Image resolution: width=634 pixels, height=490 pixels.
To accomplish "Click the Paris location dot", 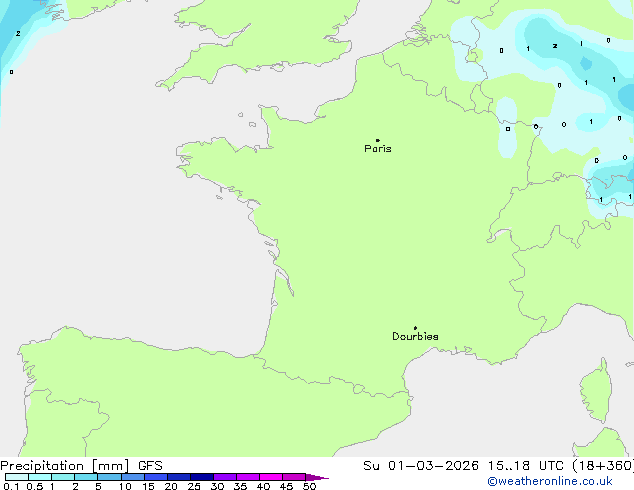I will tap(378, 140).
